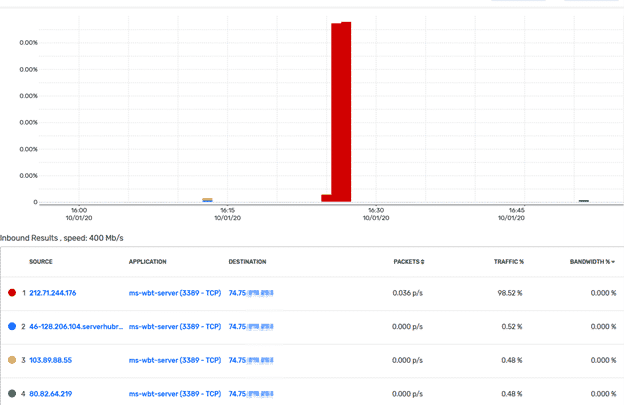Open ms-wbt-server application link in row 2
This screenshot has width=624, height=405.
coord(175,327)
